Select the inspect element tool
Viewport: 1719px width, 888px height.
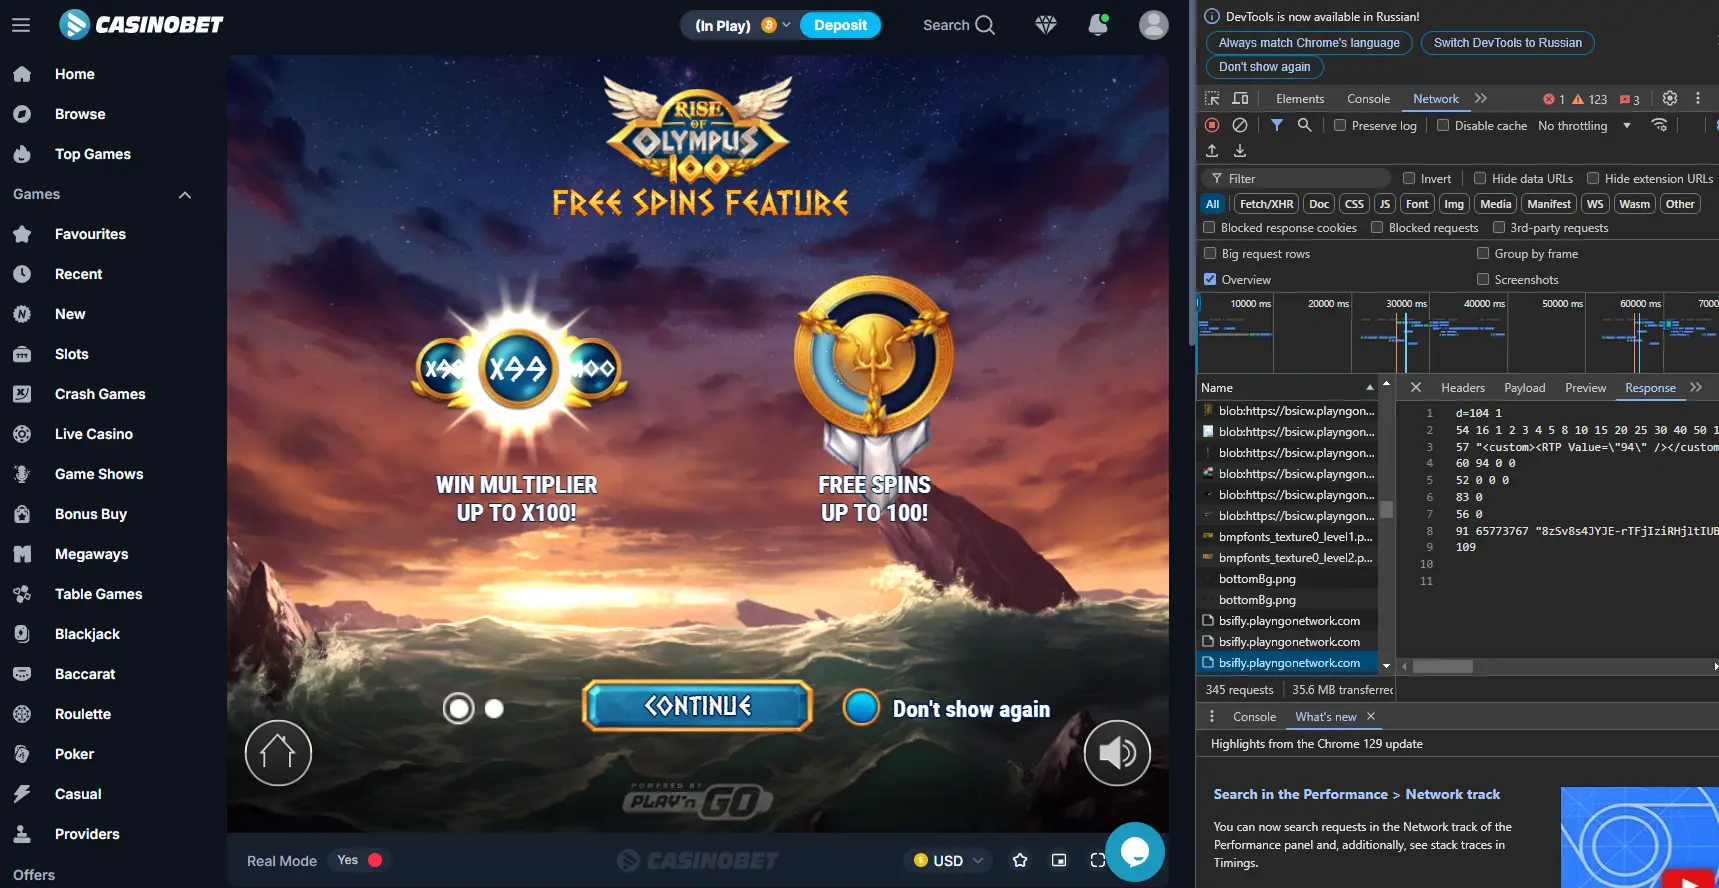1212,98
